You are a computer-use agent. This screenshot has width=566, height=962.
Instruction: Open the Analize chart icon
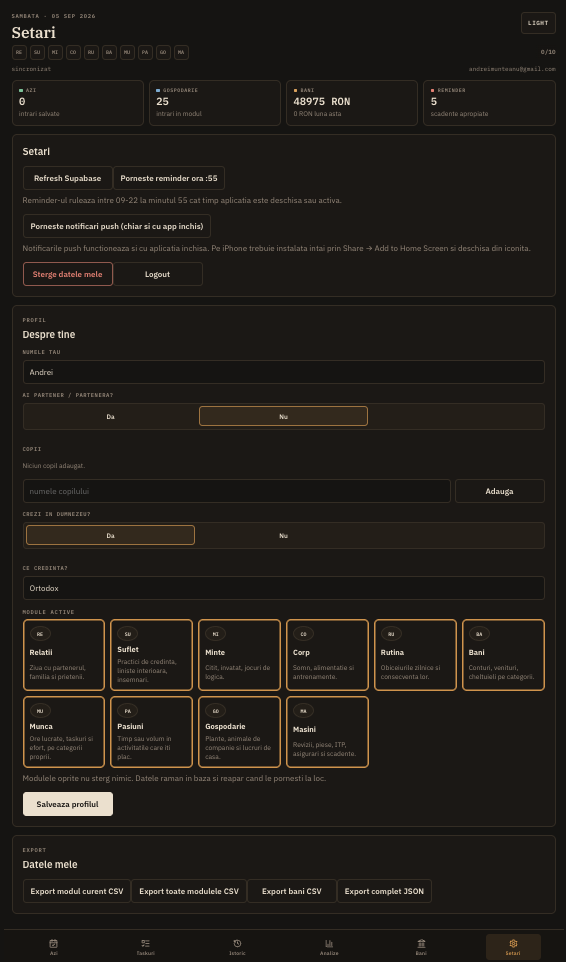329,943
